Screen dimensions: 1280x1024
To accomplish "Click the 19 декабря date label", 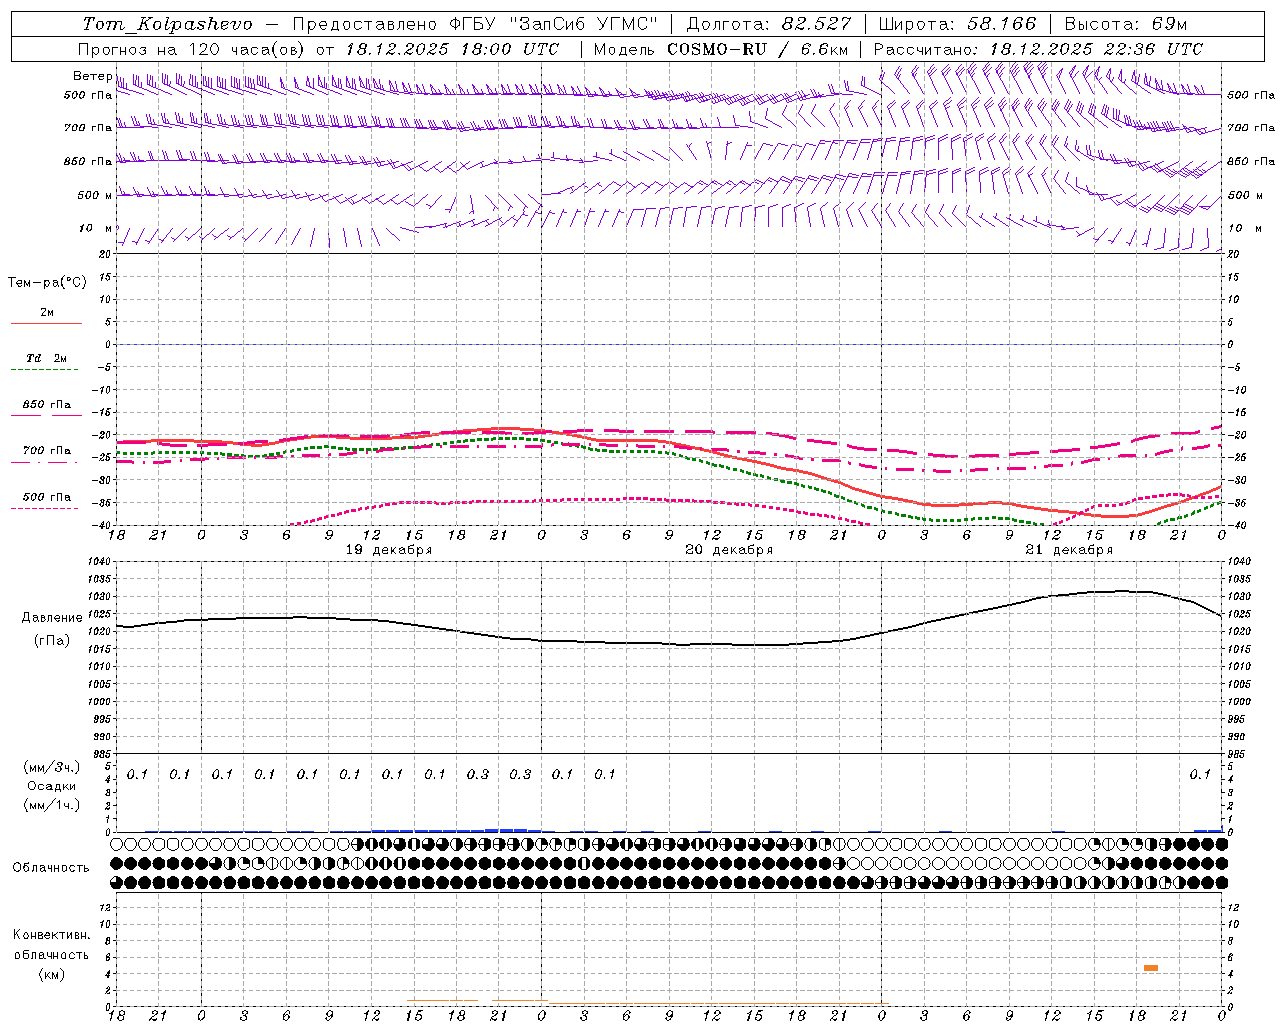I will (x=389, y=550).
